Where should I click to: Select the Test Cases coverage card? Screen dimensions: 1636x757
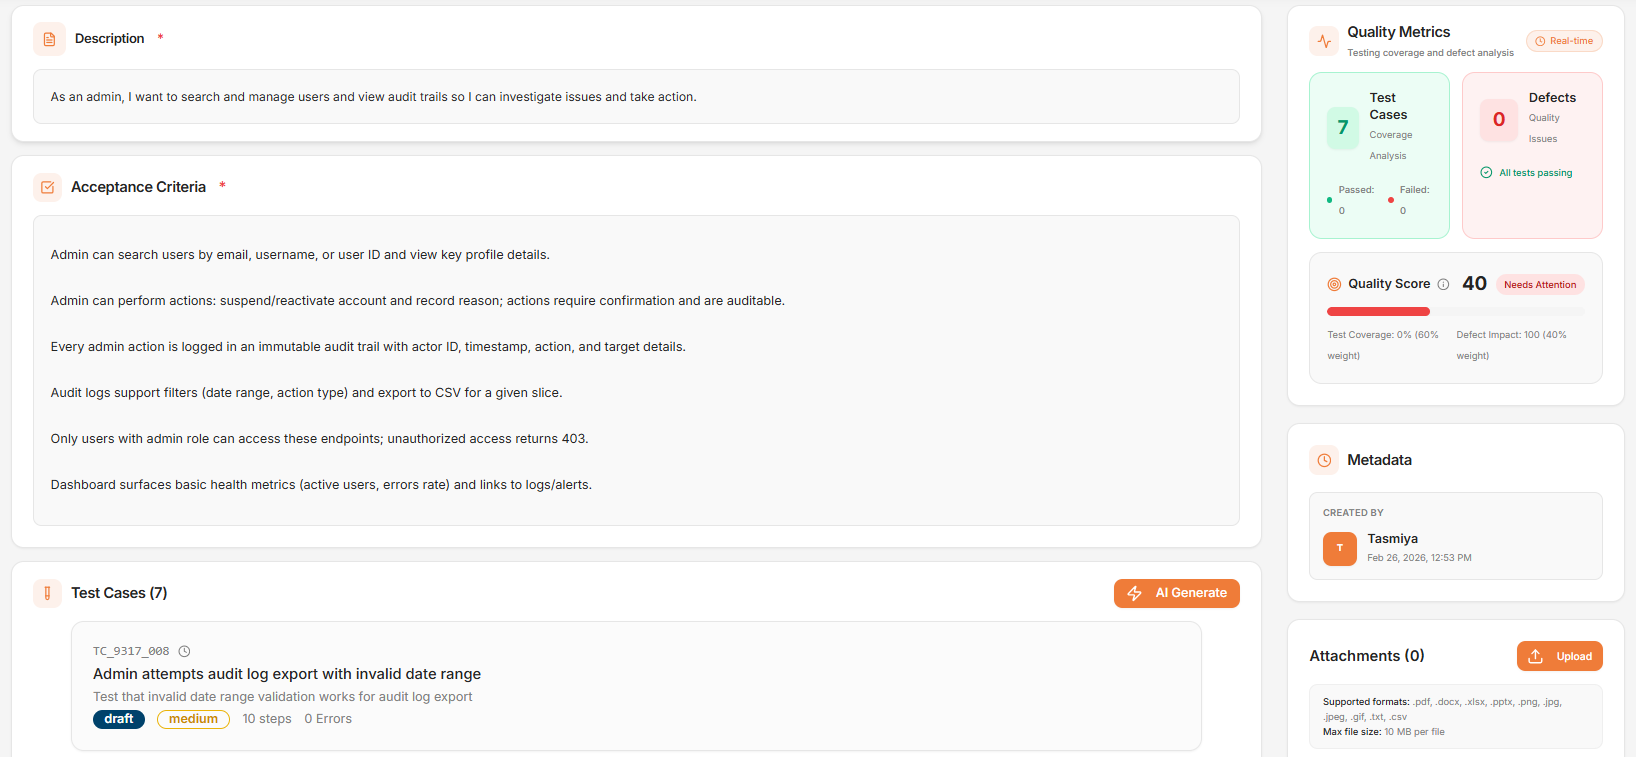click(x=1379, y=155)
